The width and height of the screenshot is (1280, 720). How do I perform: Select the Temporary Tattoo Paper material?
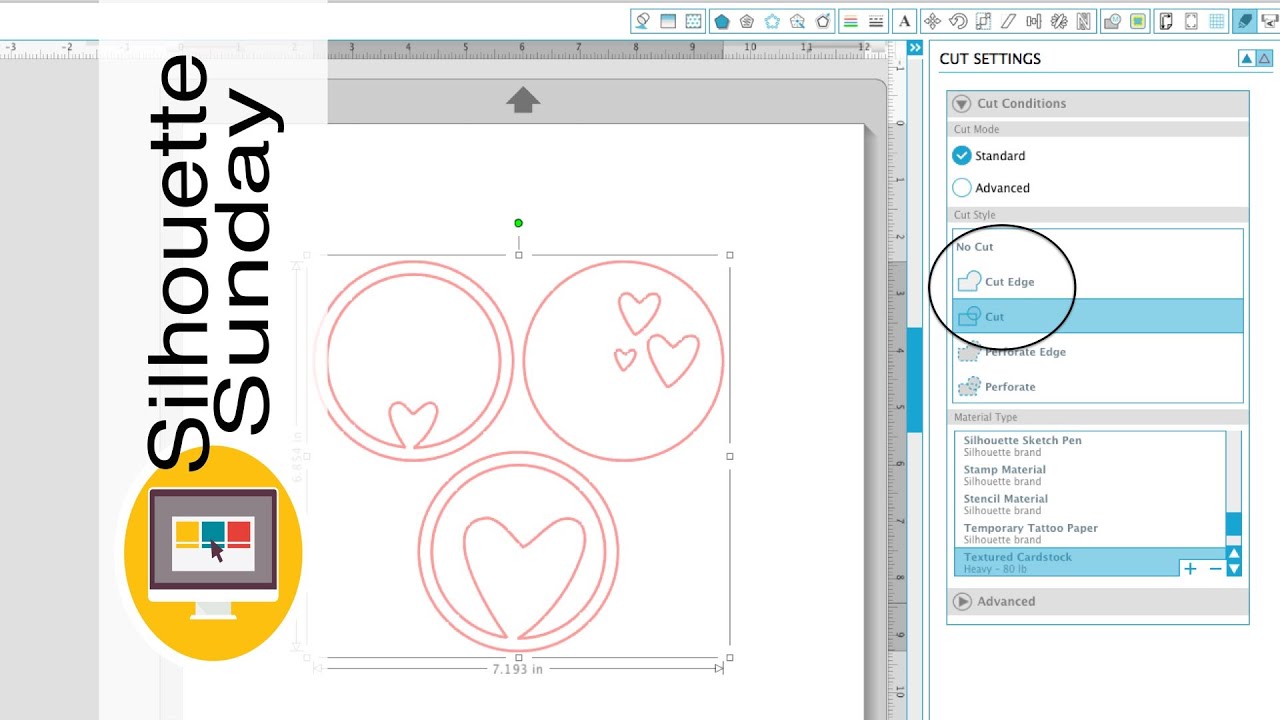1090,533
